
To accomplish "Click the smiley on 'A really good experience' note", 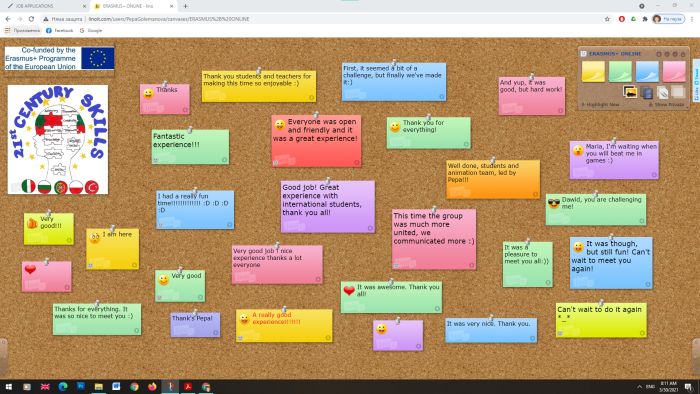I will tap(244, 319).
